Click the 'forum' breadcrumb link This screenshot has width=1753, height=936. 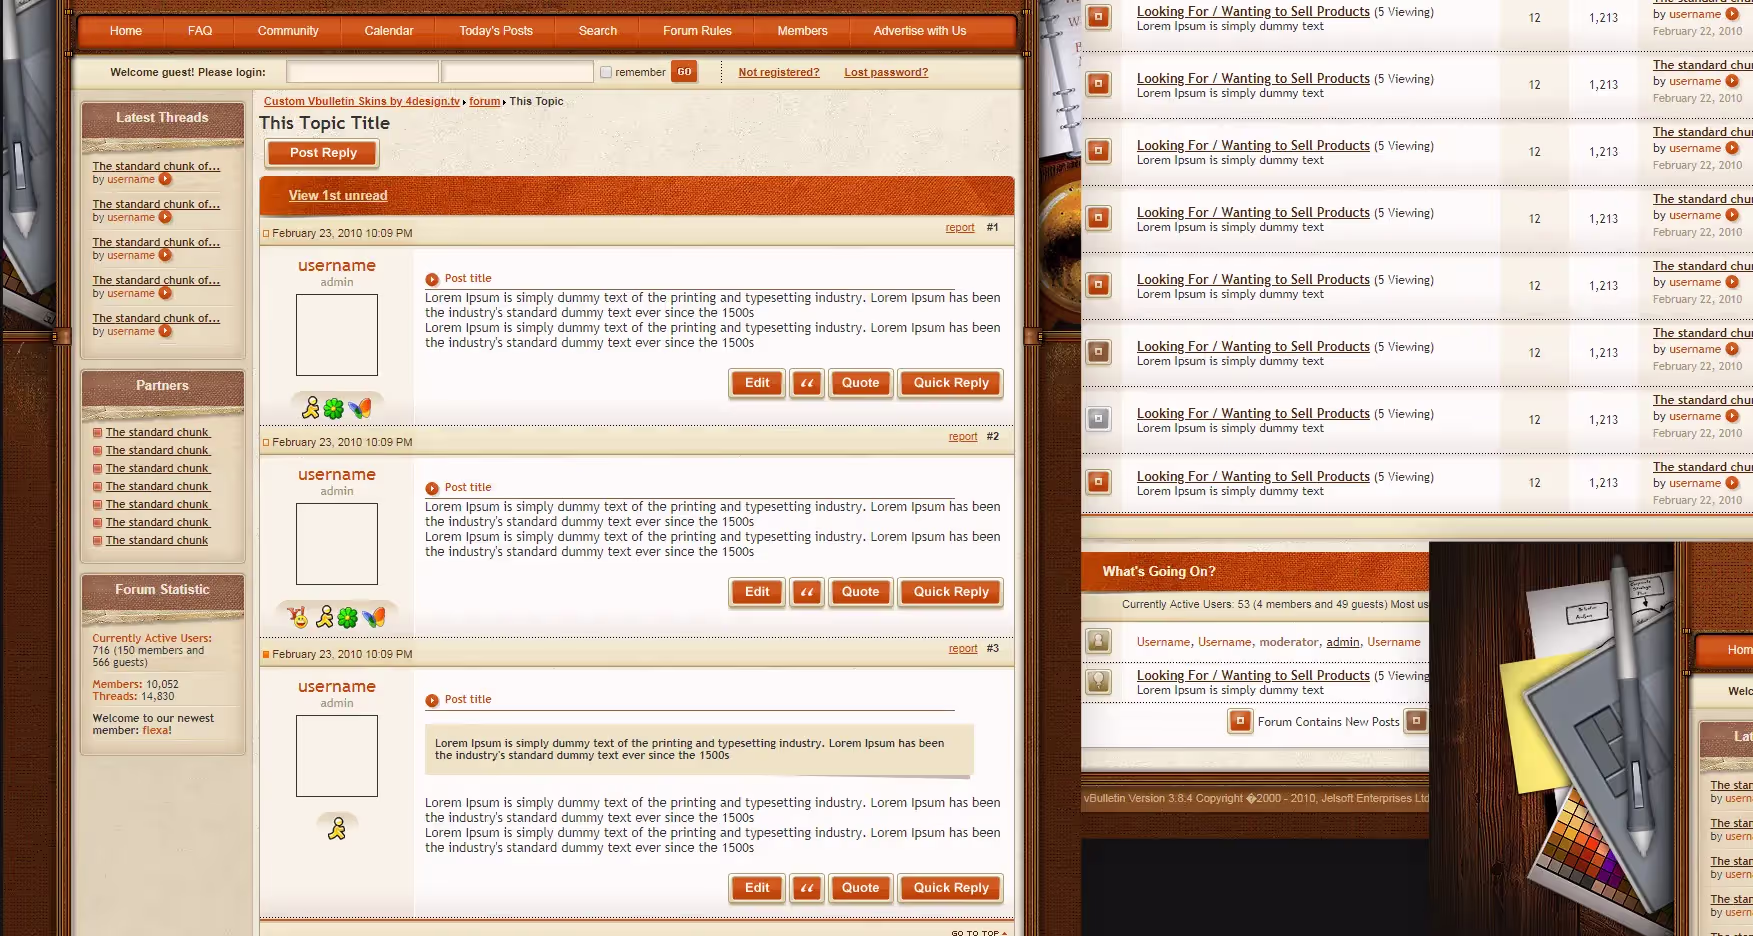485,101
